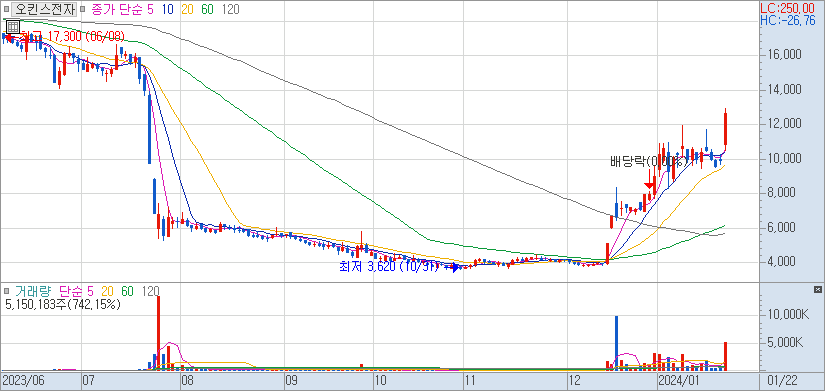Click the 16,000 price axis label

click(x=783, y=55)
